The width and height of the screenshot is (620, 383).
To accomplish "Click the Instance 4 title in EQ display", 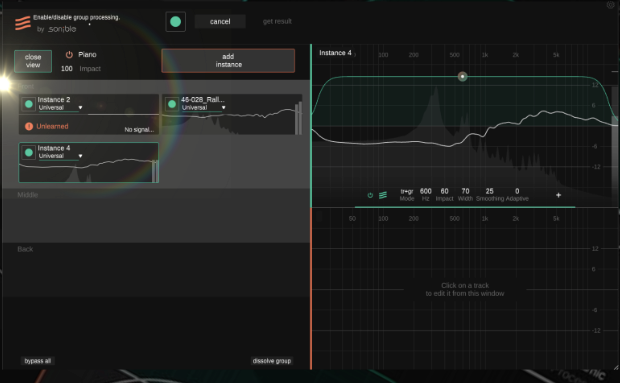I will (x=335, y=53).
